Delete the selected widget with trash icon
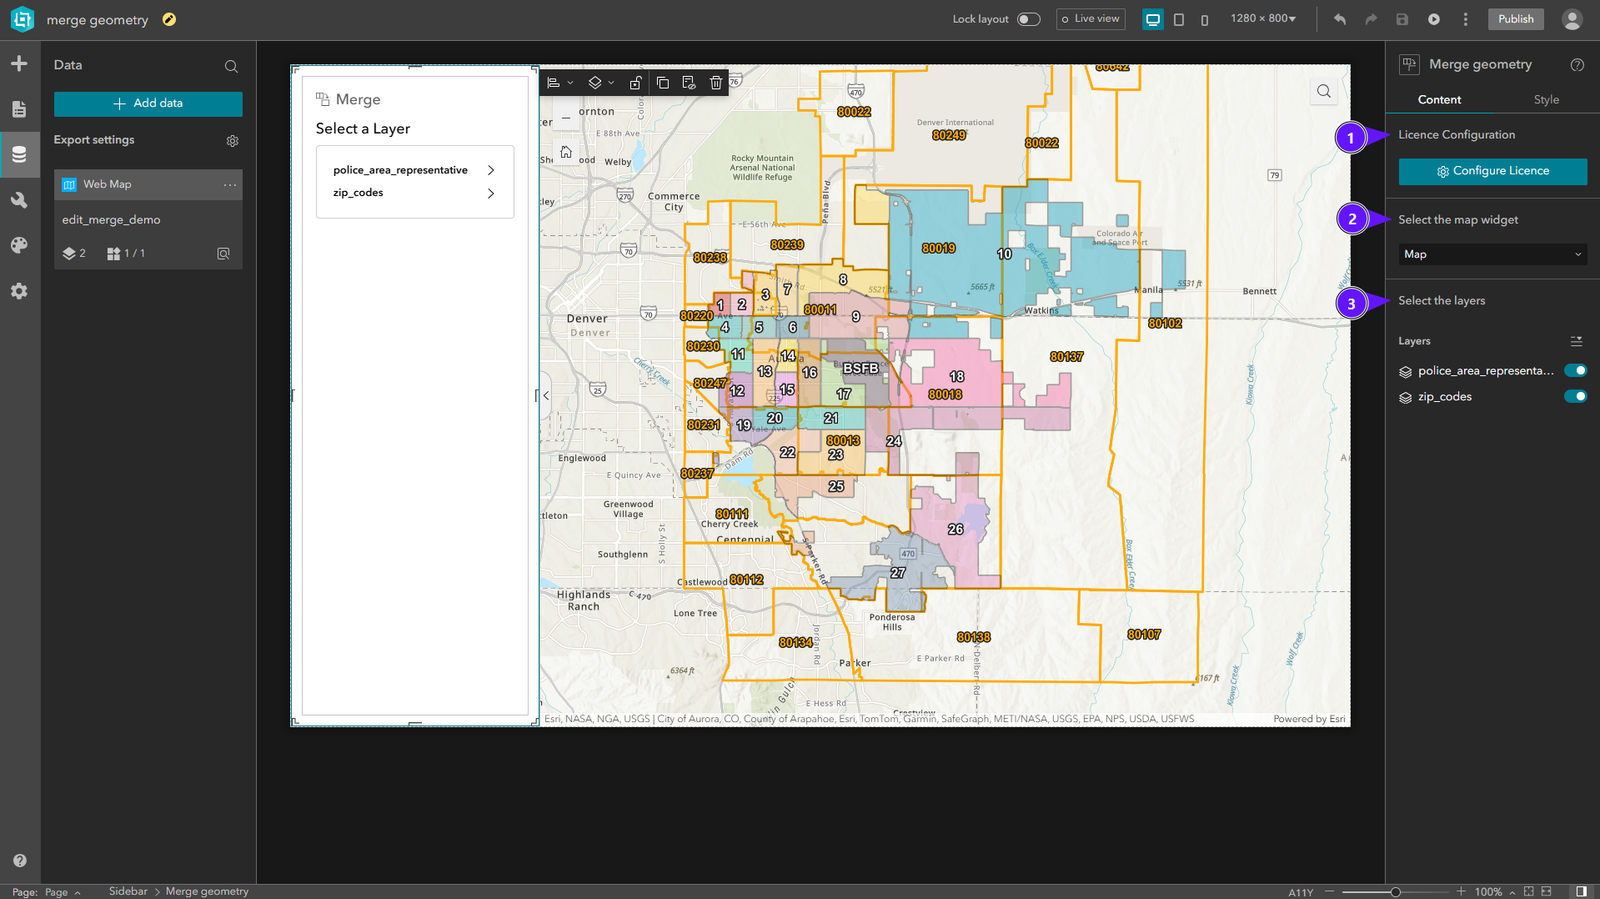The width and height of the screenshot is (1600, 899). pyautogui.click(x=716, y=83)
